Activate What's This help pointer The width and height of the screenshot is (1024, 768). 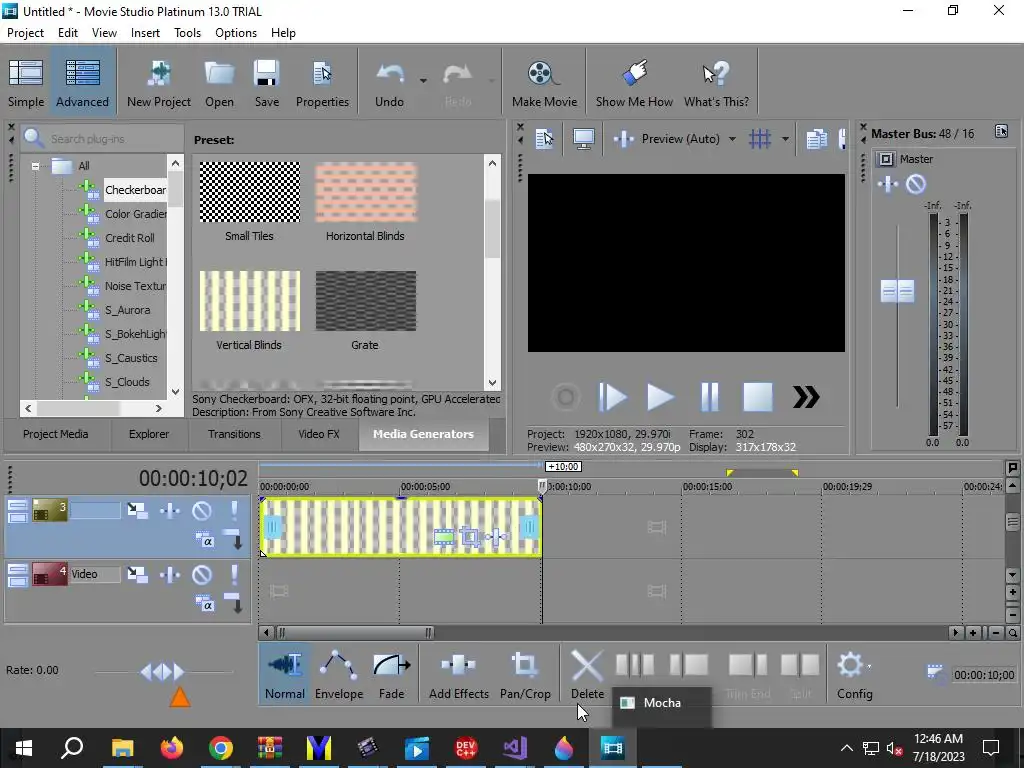click(716, 82)
